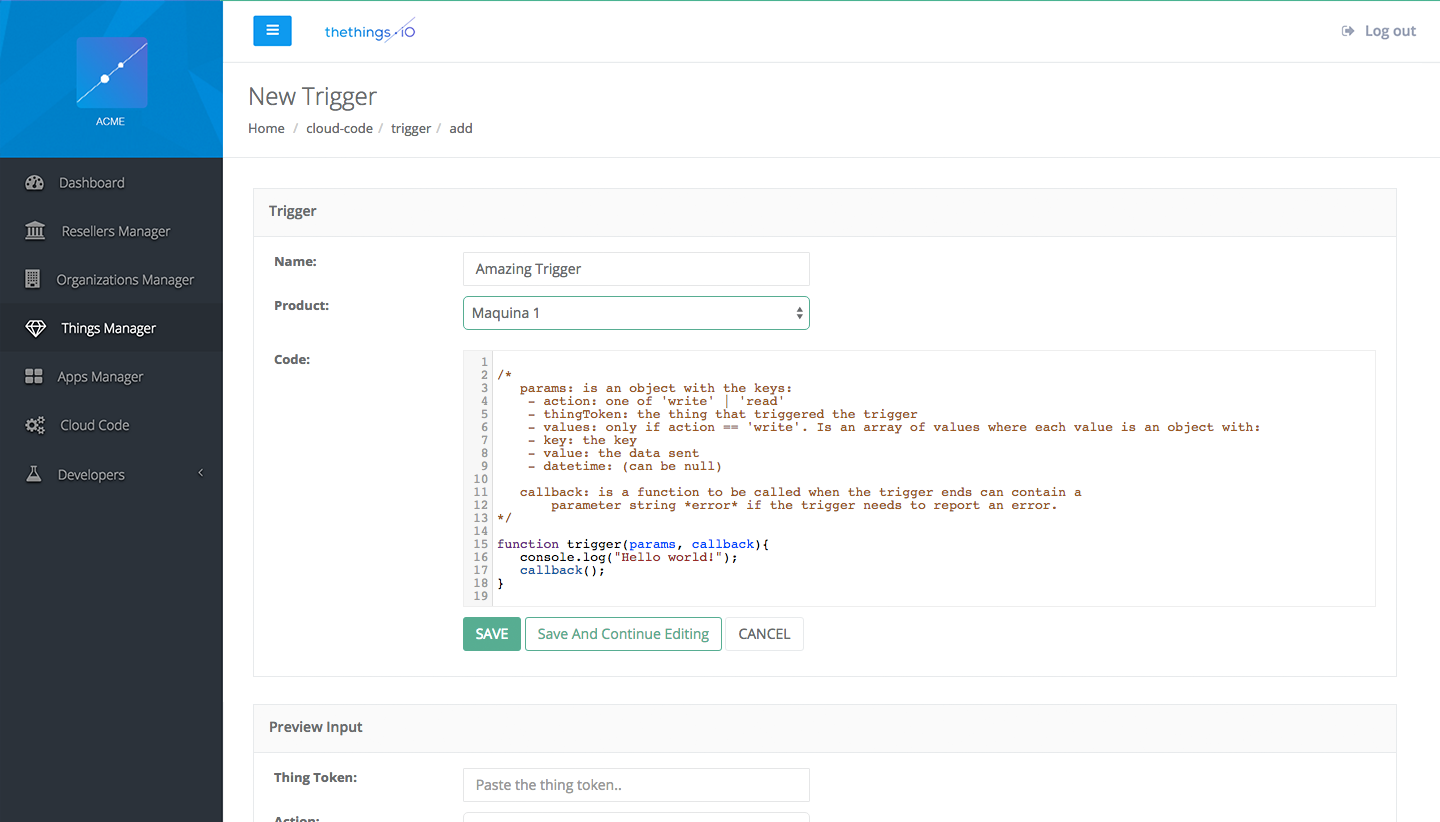Click the Things Manager diamond icon

(35, 328)
